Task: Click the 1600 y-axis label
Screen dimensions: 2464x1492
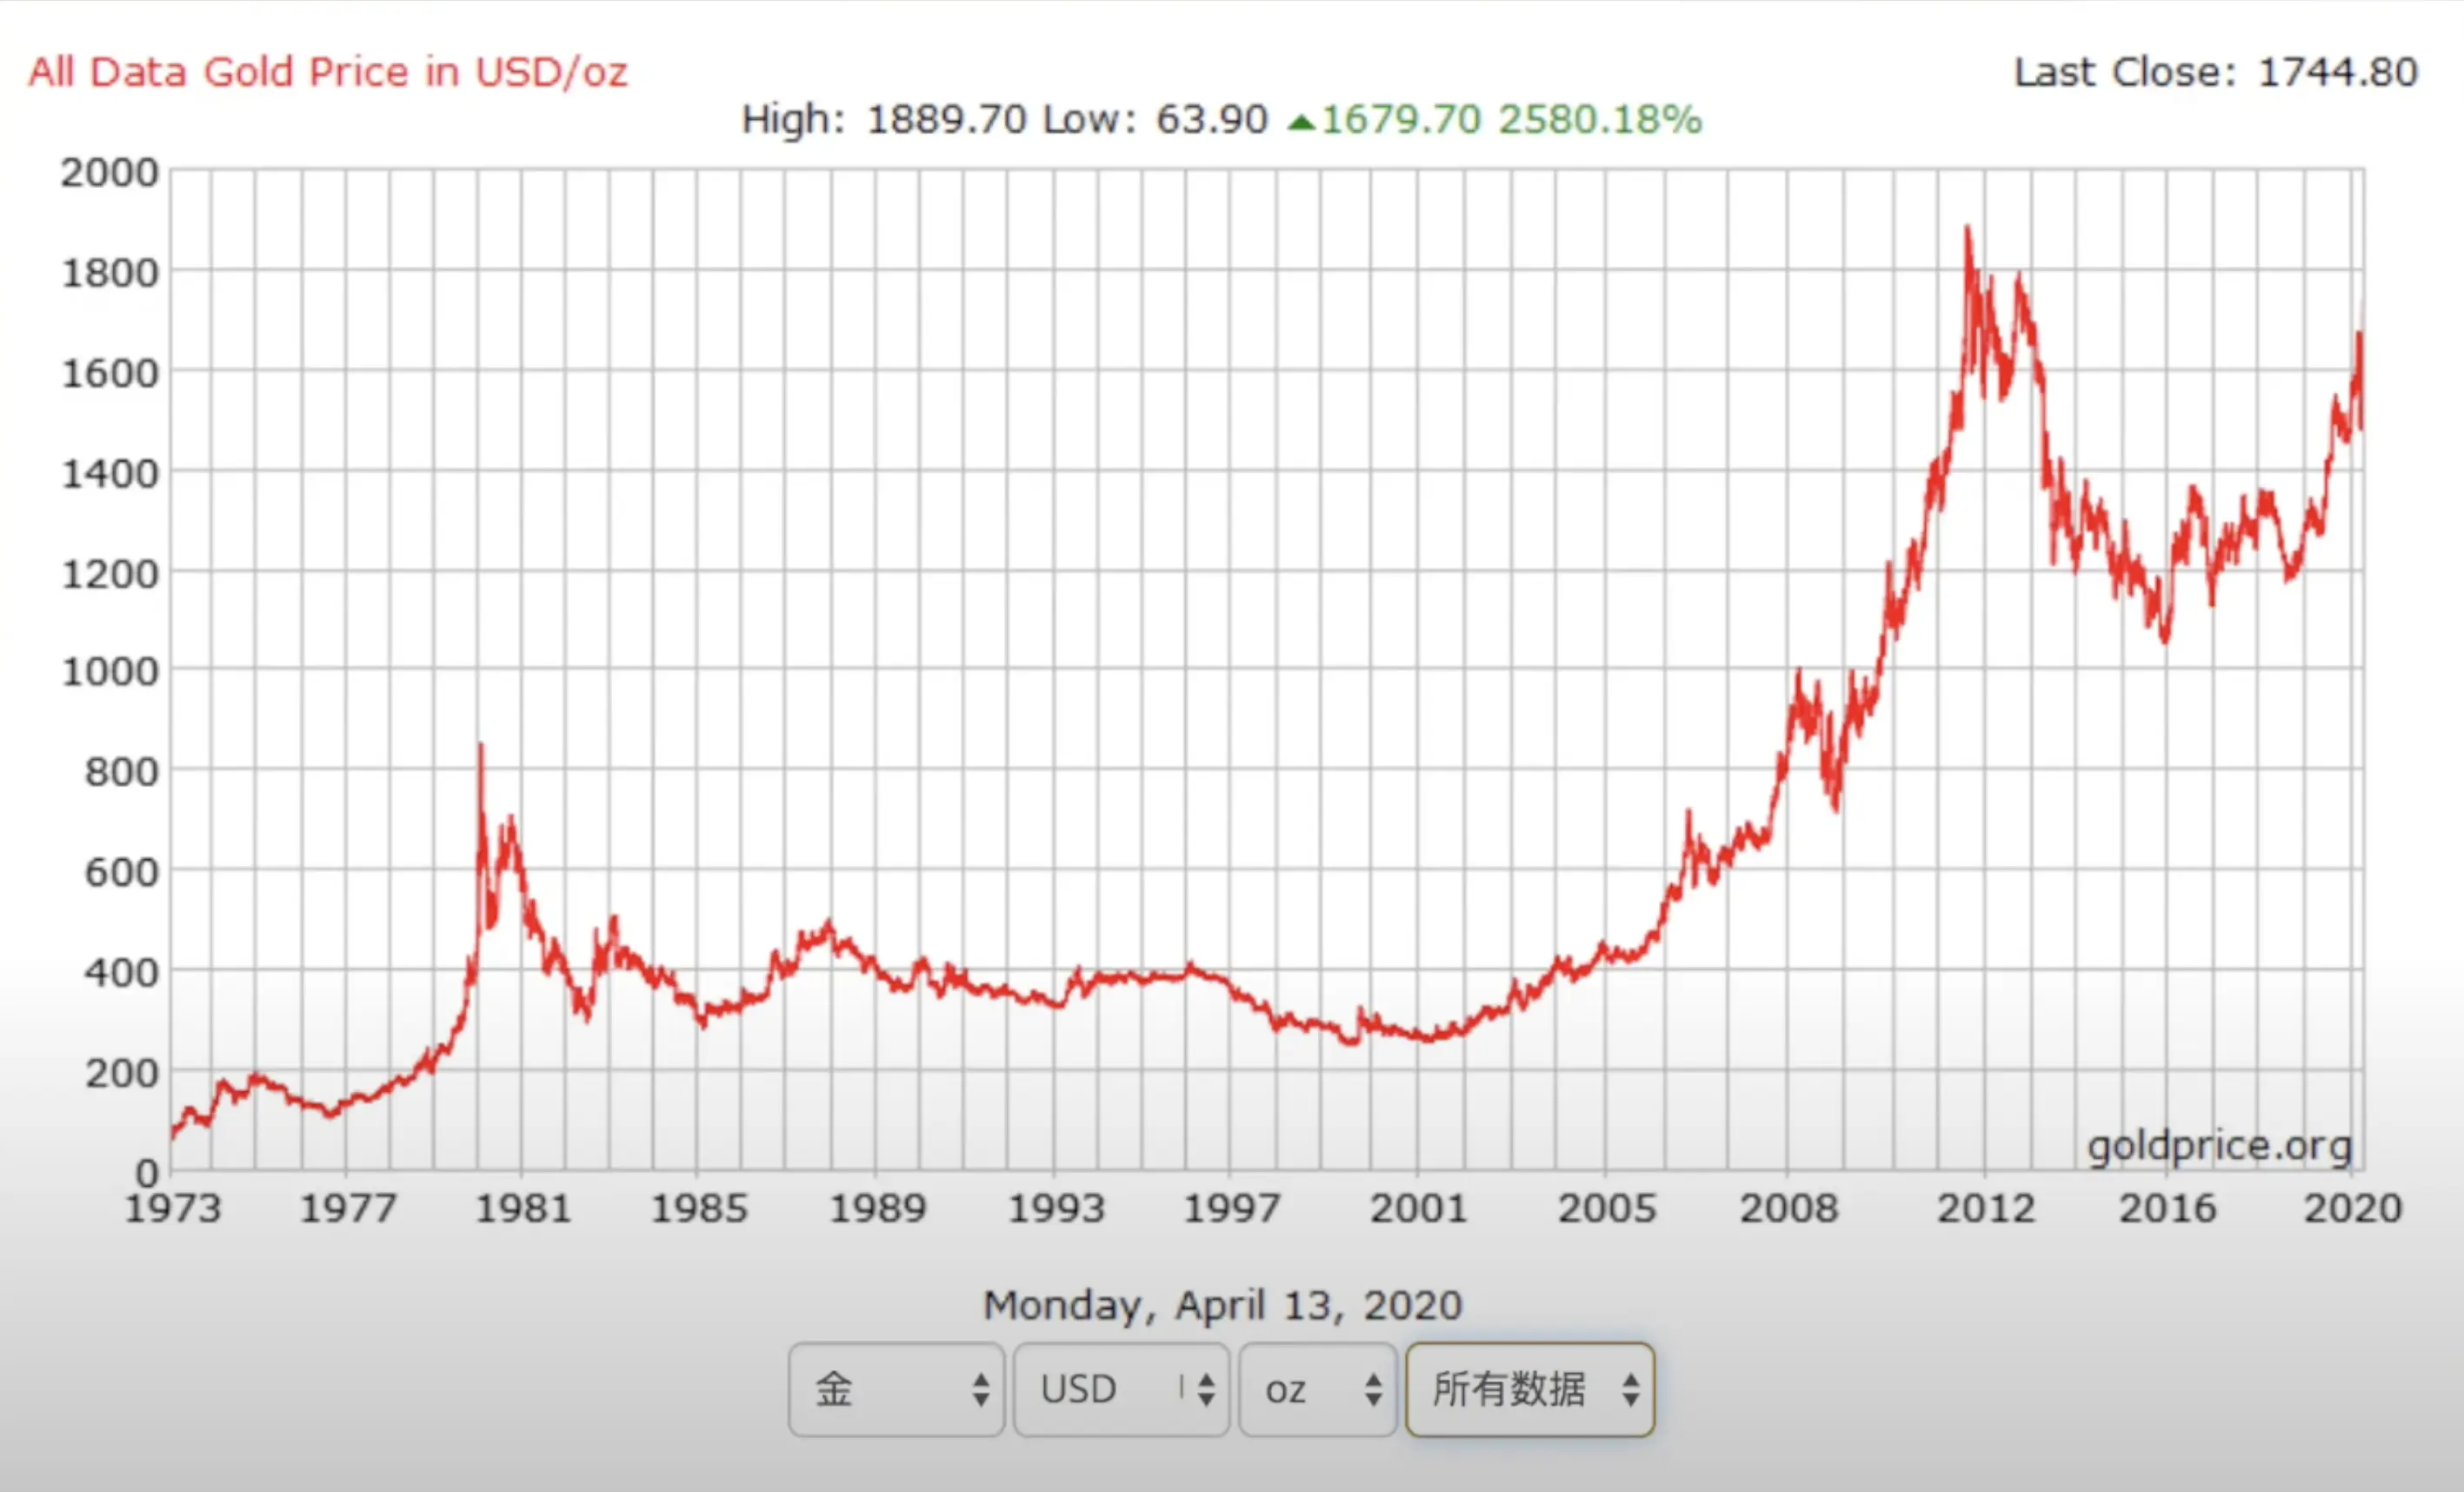Action: point(109,374)
